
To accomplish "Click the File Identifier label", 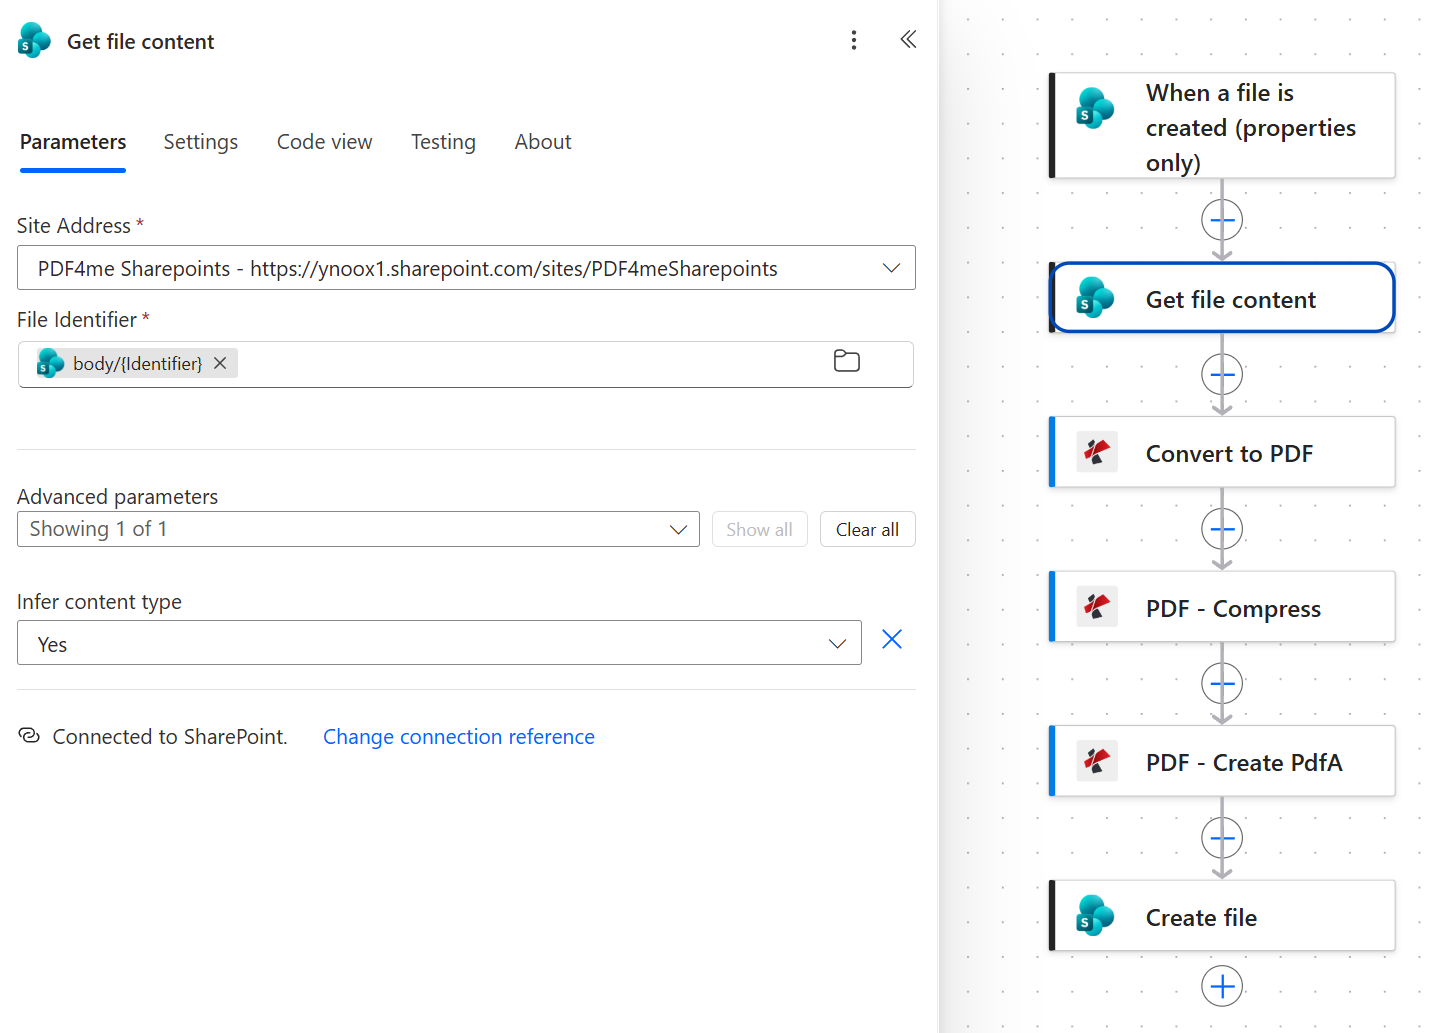I will [x=77, y=320].
